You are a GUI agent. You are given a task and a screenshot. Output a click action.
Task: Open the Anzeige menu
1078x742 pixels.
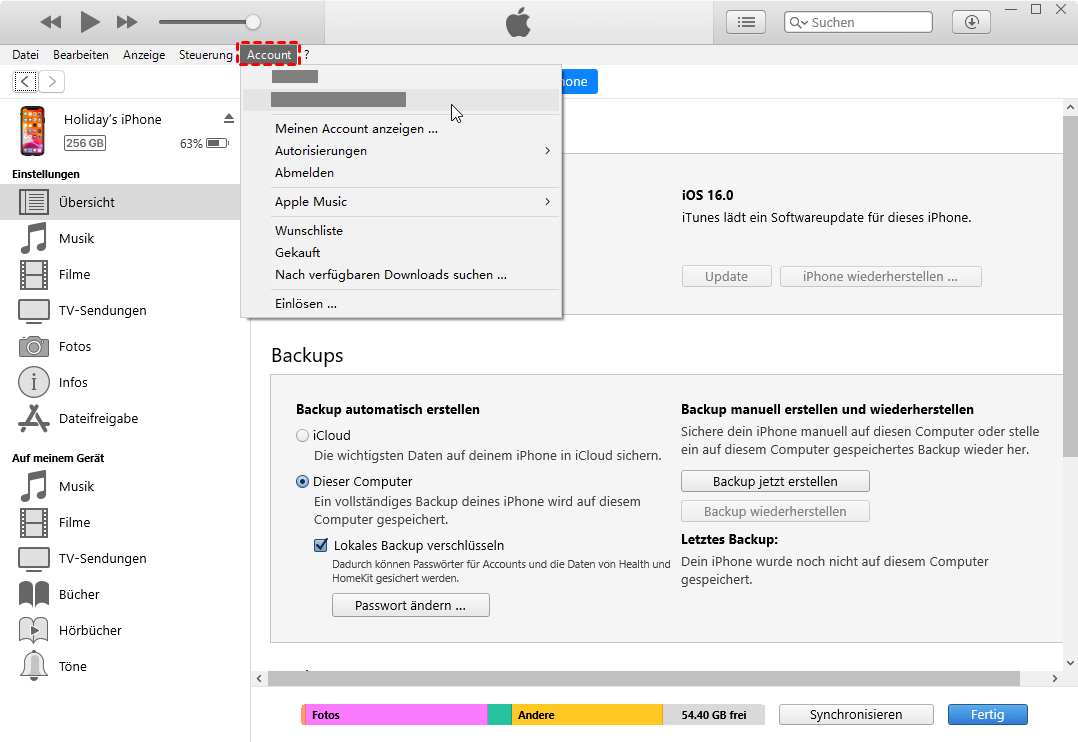144,54
